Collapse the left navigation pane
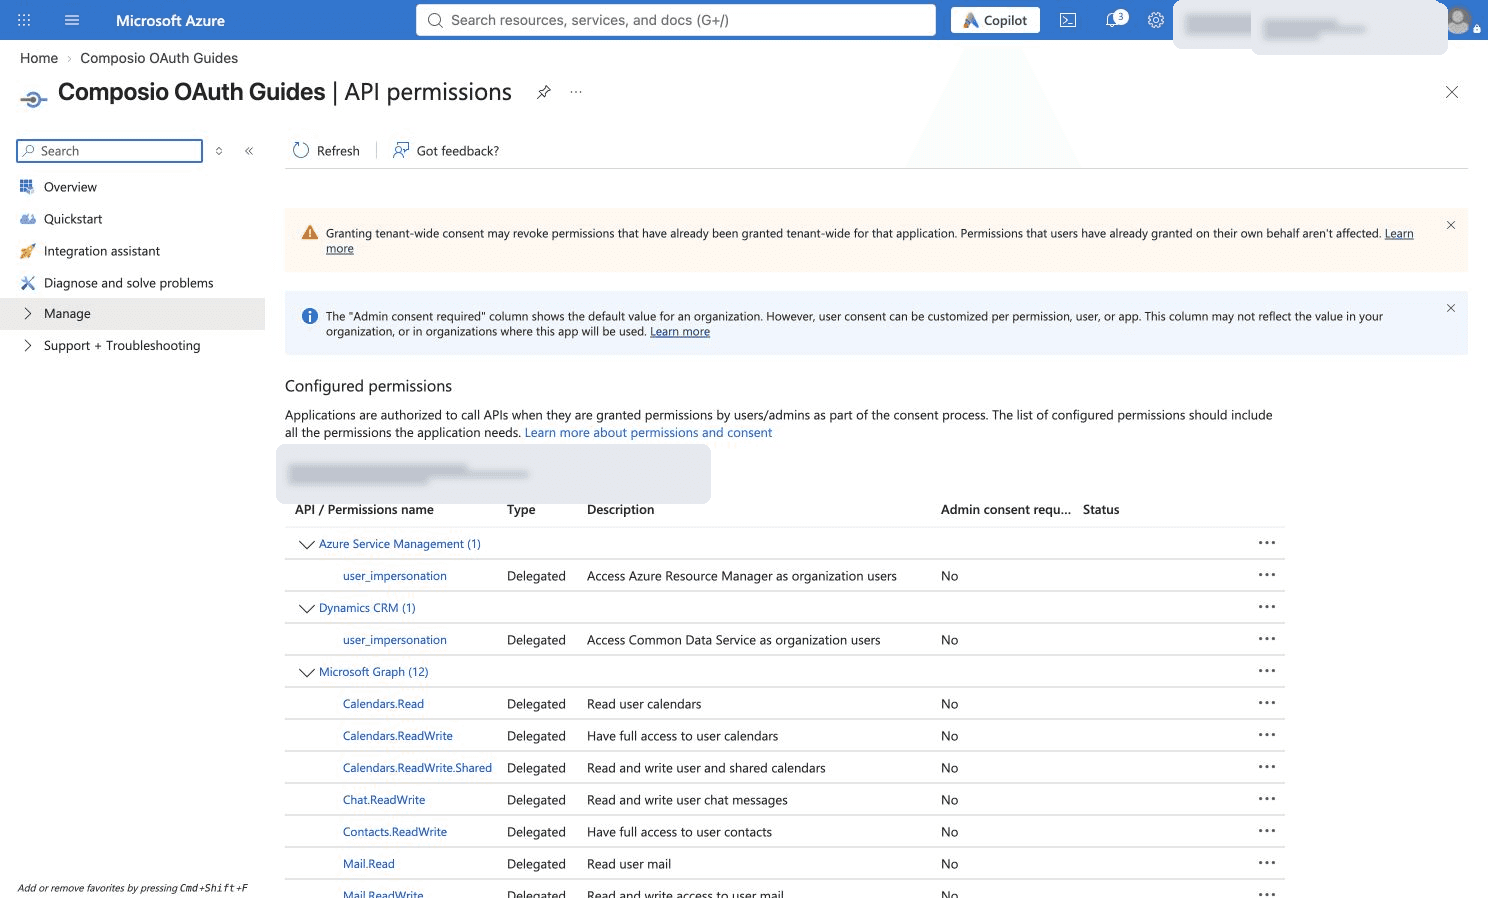Screen dimensions: 1488x898 249,151
